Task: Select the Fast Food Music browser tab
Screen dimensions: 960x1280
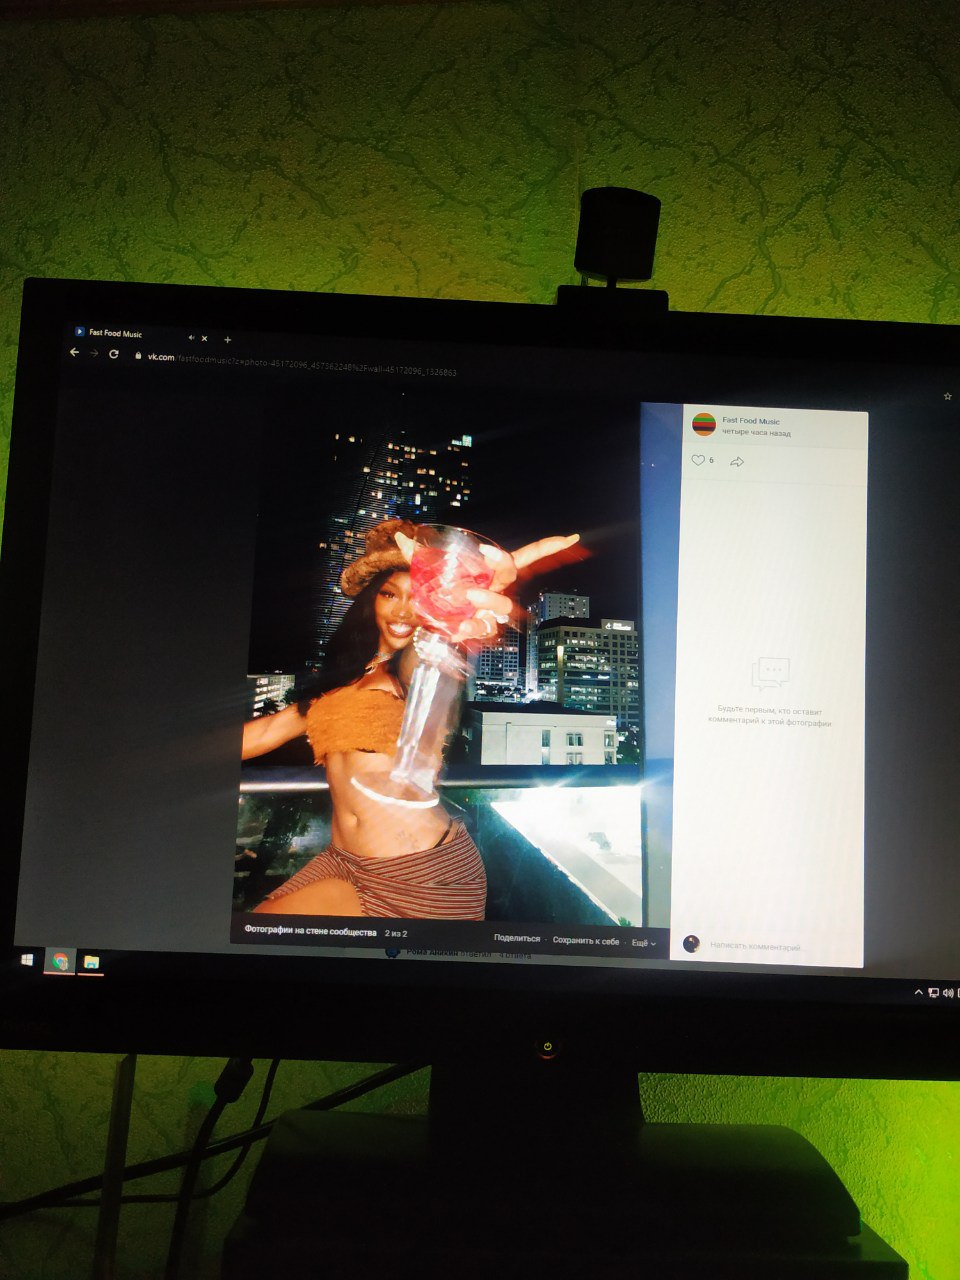Action: coord(140,334)
